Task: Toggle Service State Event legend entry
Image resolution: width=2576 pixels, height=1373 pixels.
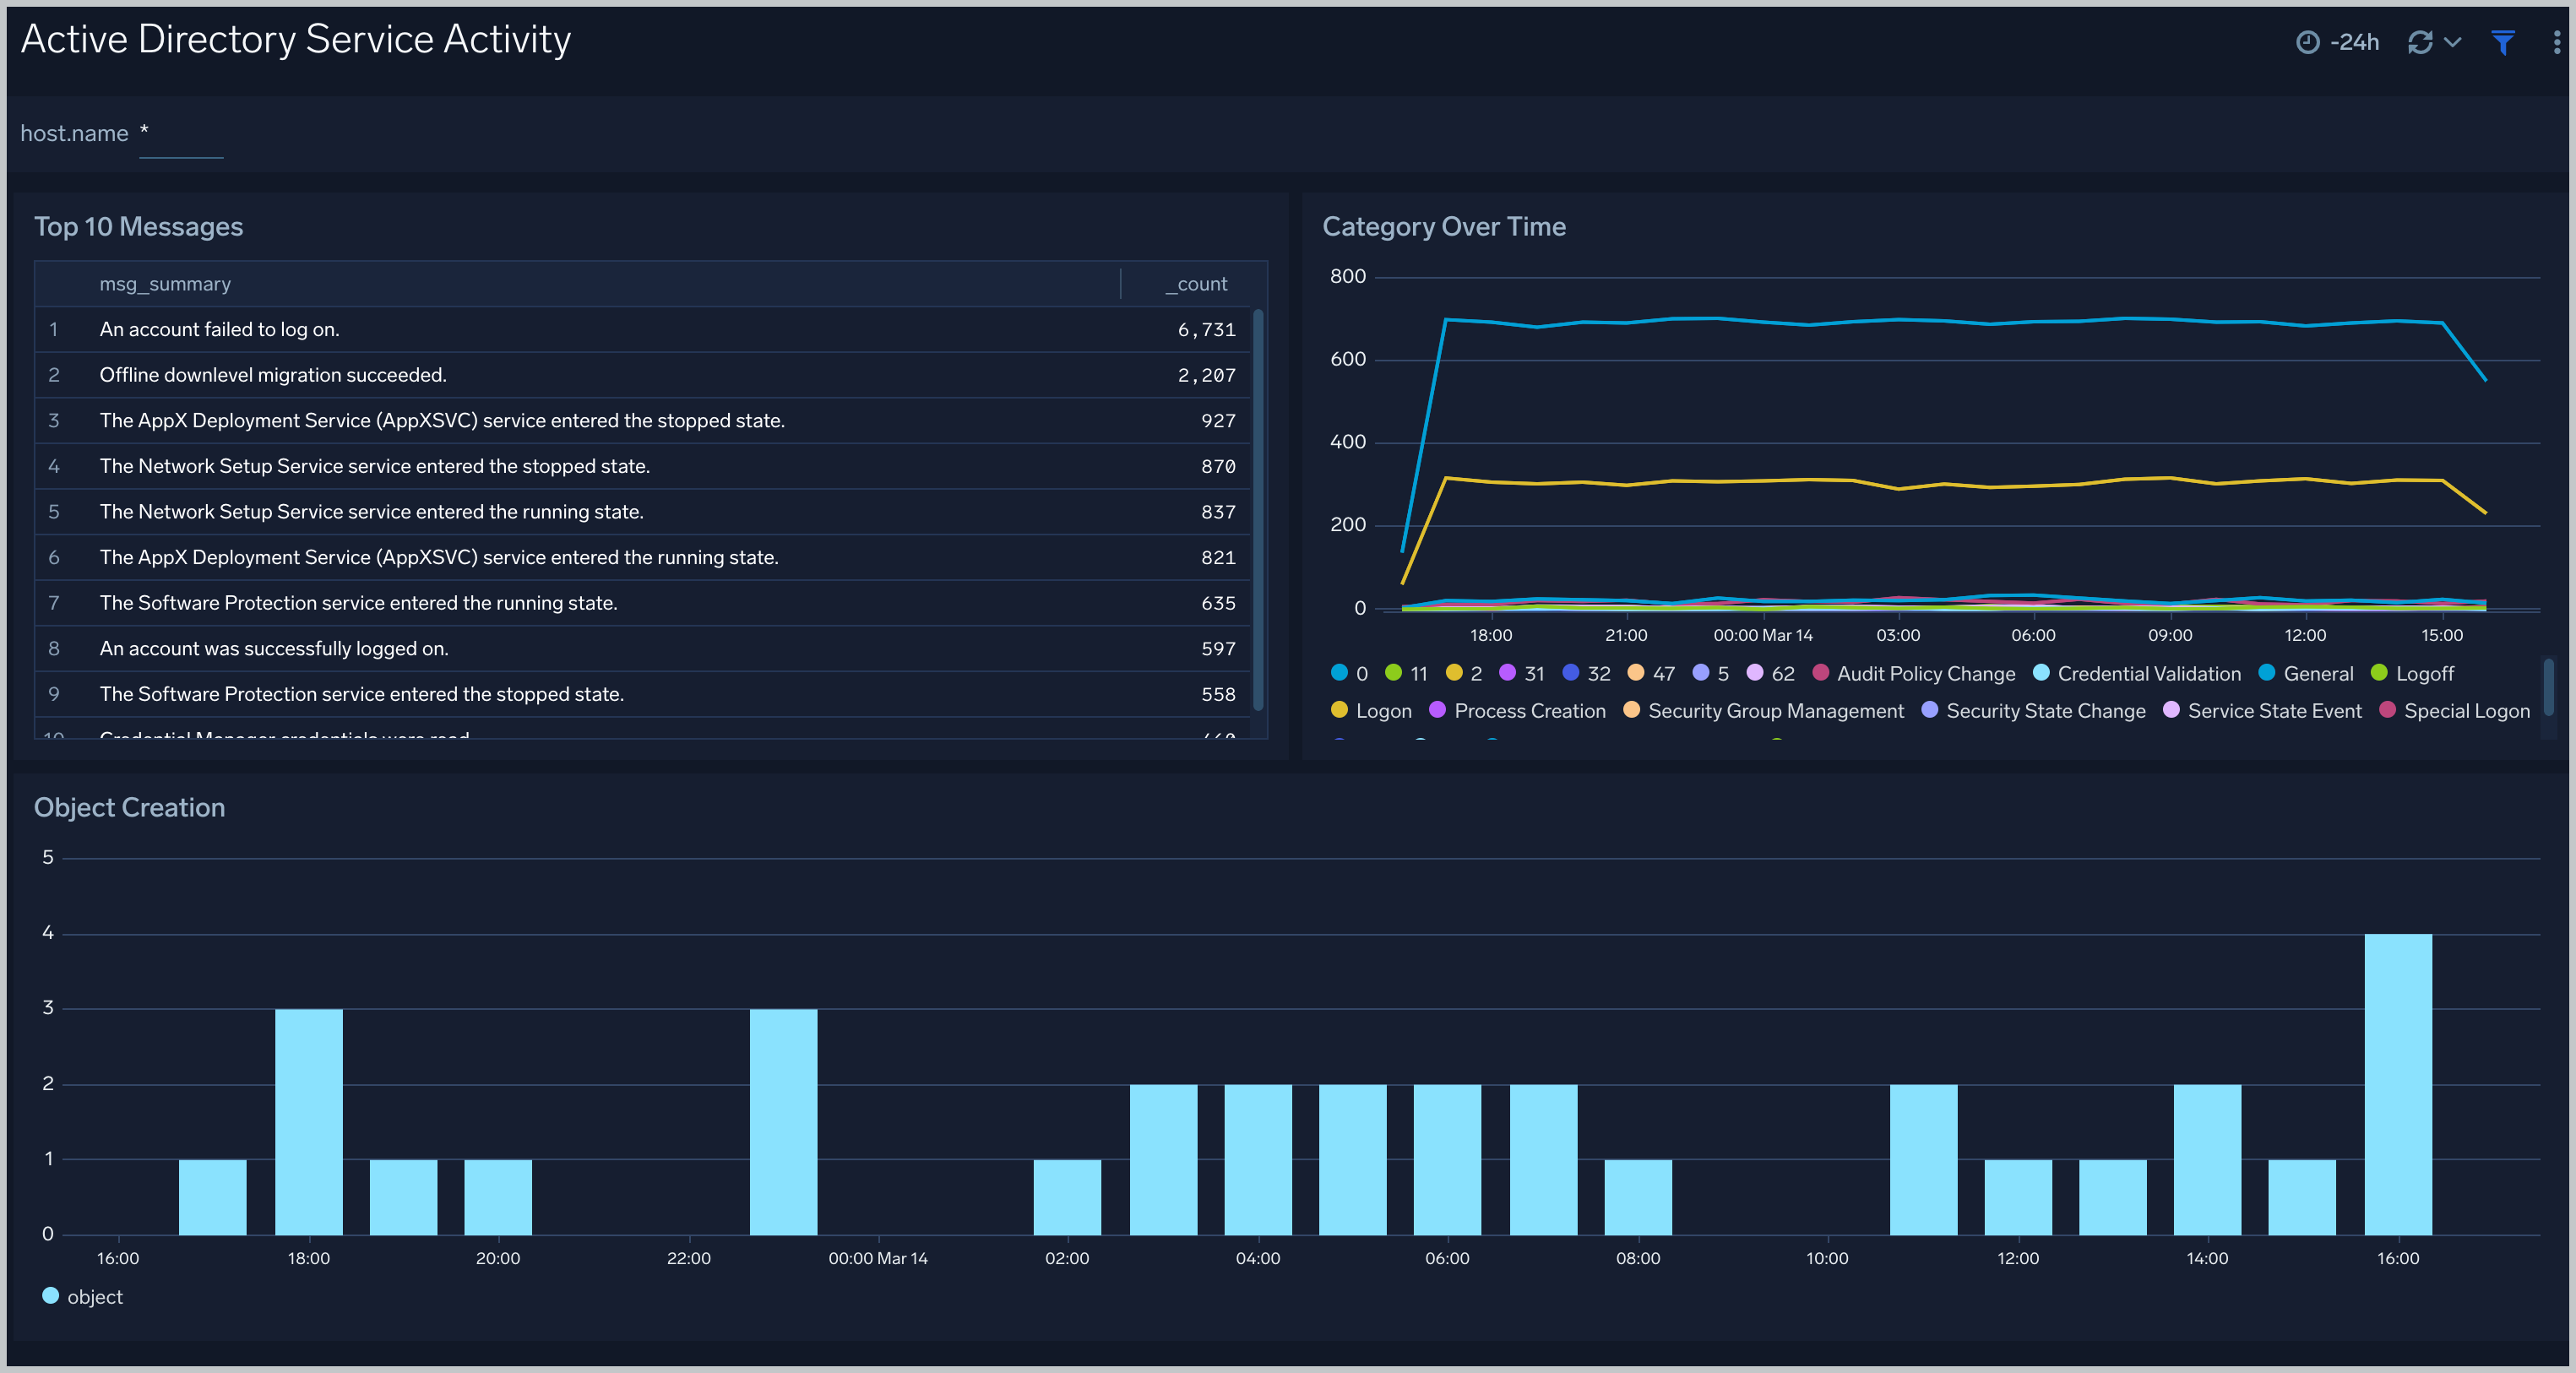Action: [x=2262, y=710]
